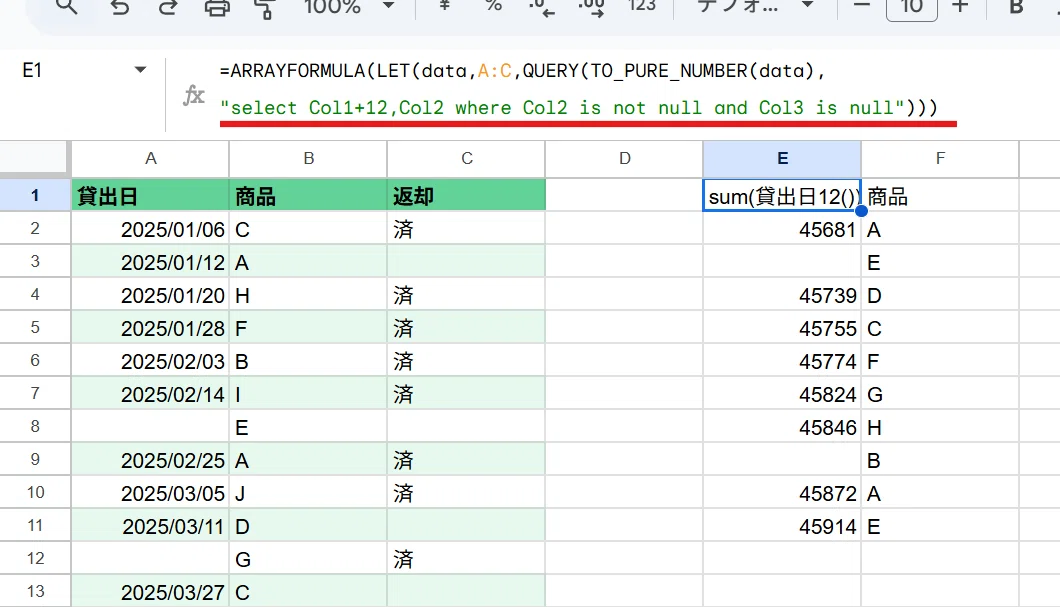Viewport: 1060px width, 607px height.
Task: Decrease decimal places
Action: click(541, 7)
